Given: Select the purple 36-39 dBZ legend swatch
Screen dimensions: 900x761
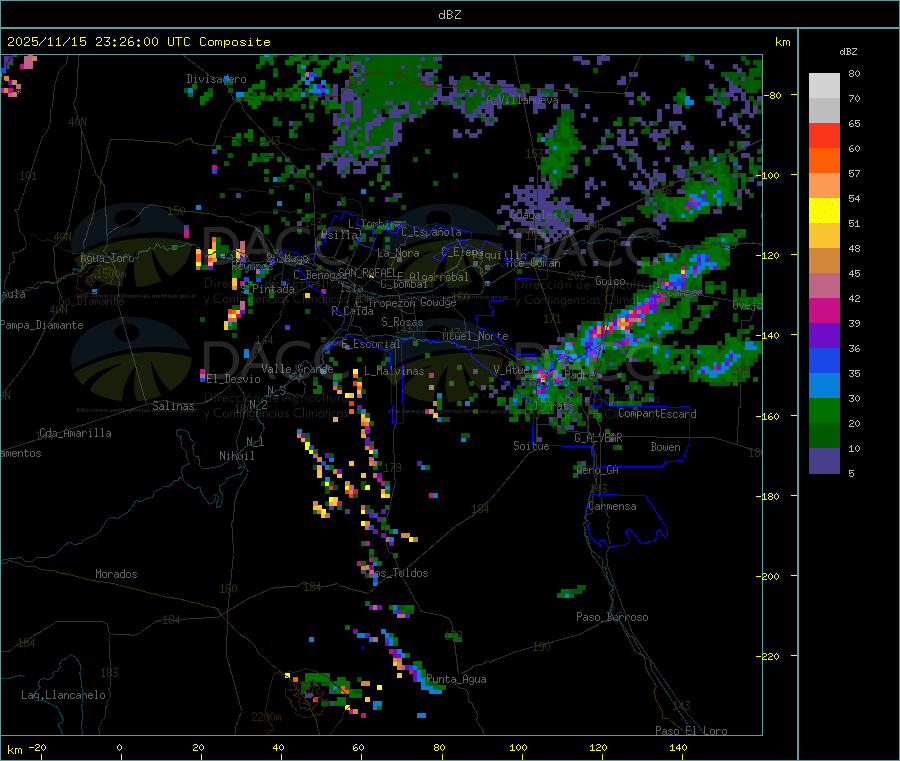Looking at the screenshot, I should coord(824,336).
